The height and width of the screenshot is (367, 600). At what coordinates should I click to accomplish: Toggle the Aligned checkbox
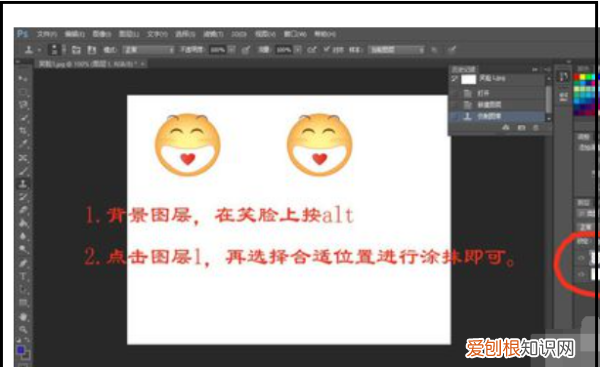click(326, 49)
